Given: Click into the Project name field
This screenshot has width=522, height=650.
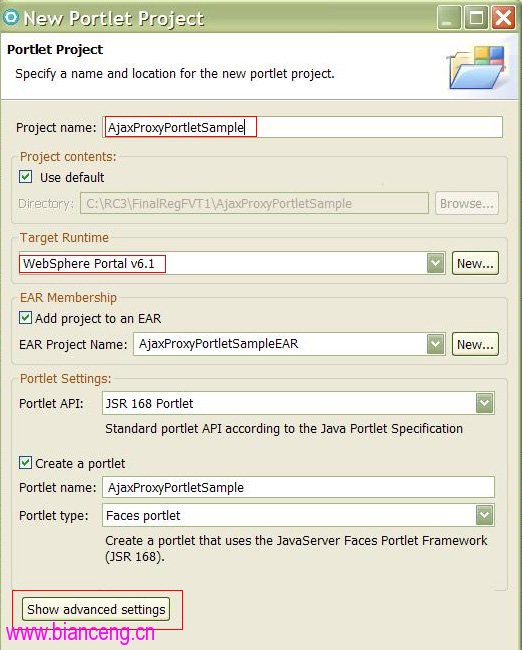Looking at the screenshot, I should point(303,127).
